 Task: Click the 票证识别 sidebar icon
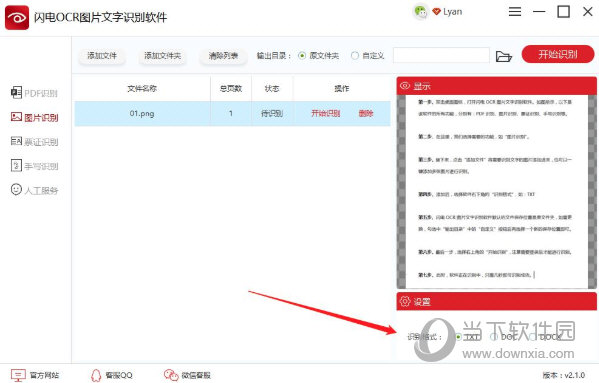pyautogui.click(x=16, y=141)
